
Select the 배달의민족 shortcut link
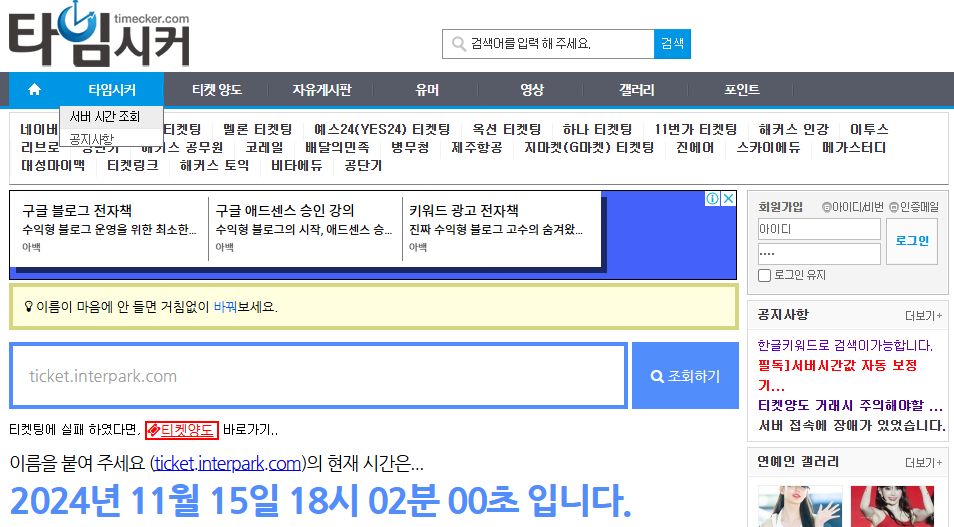pyautogui.click(x=337, y=148)
